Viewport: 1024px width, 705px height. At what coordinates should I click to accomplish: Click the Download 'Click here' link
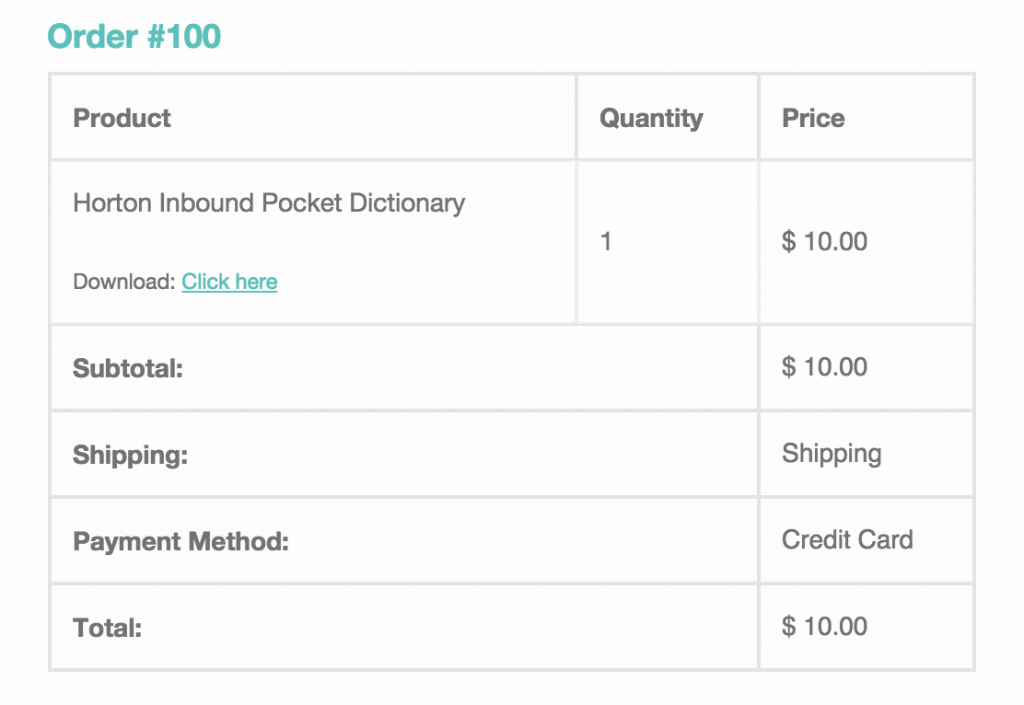pyautogui.click(x=229, y=282)
